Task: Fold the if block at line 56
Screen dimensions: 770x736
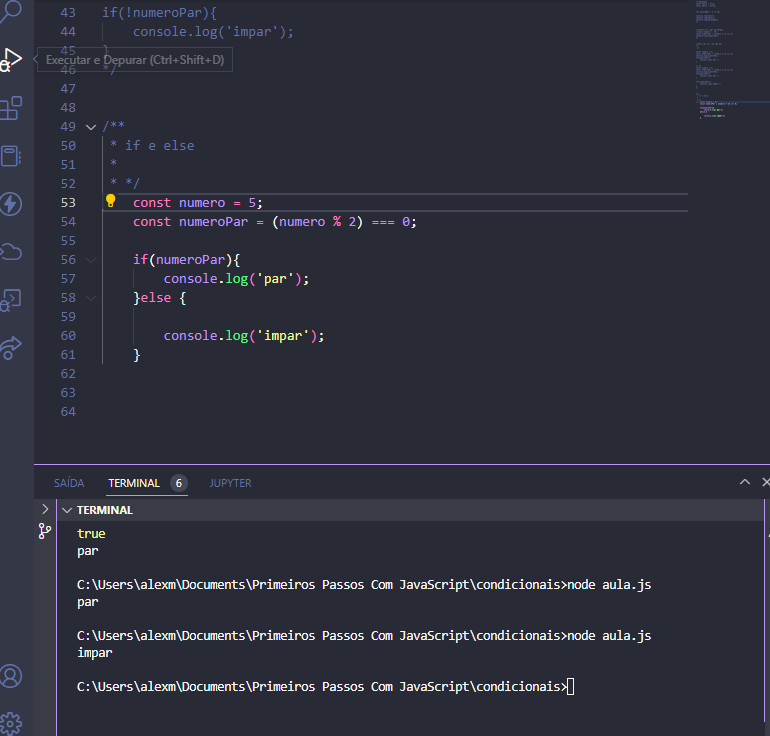Action: (x=91, y=260)
